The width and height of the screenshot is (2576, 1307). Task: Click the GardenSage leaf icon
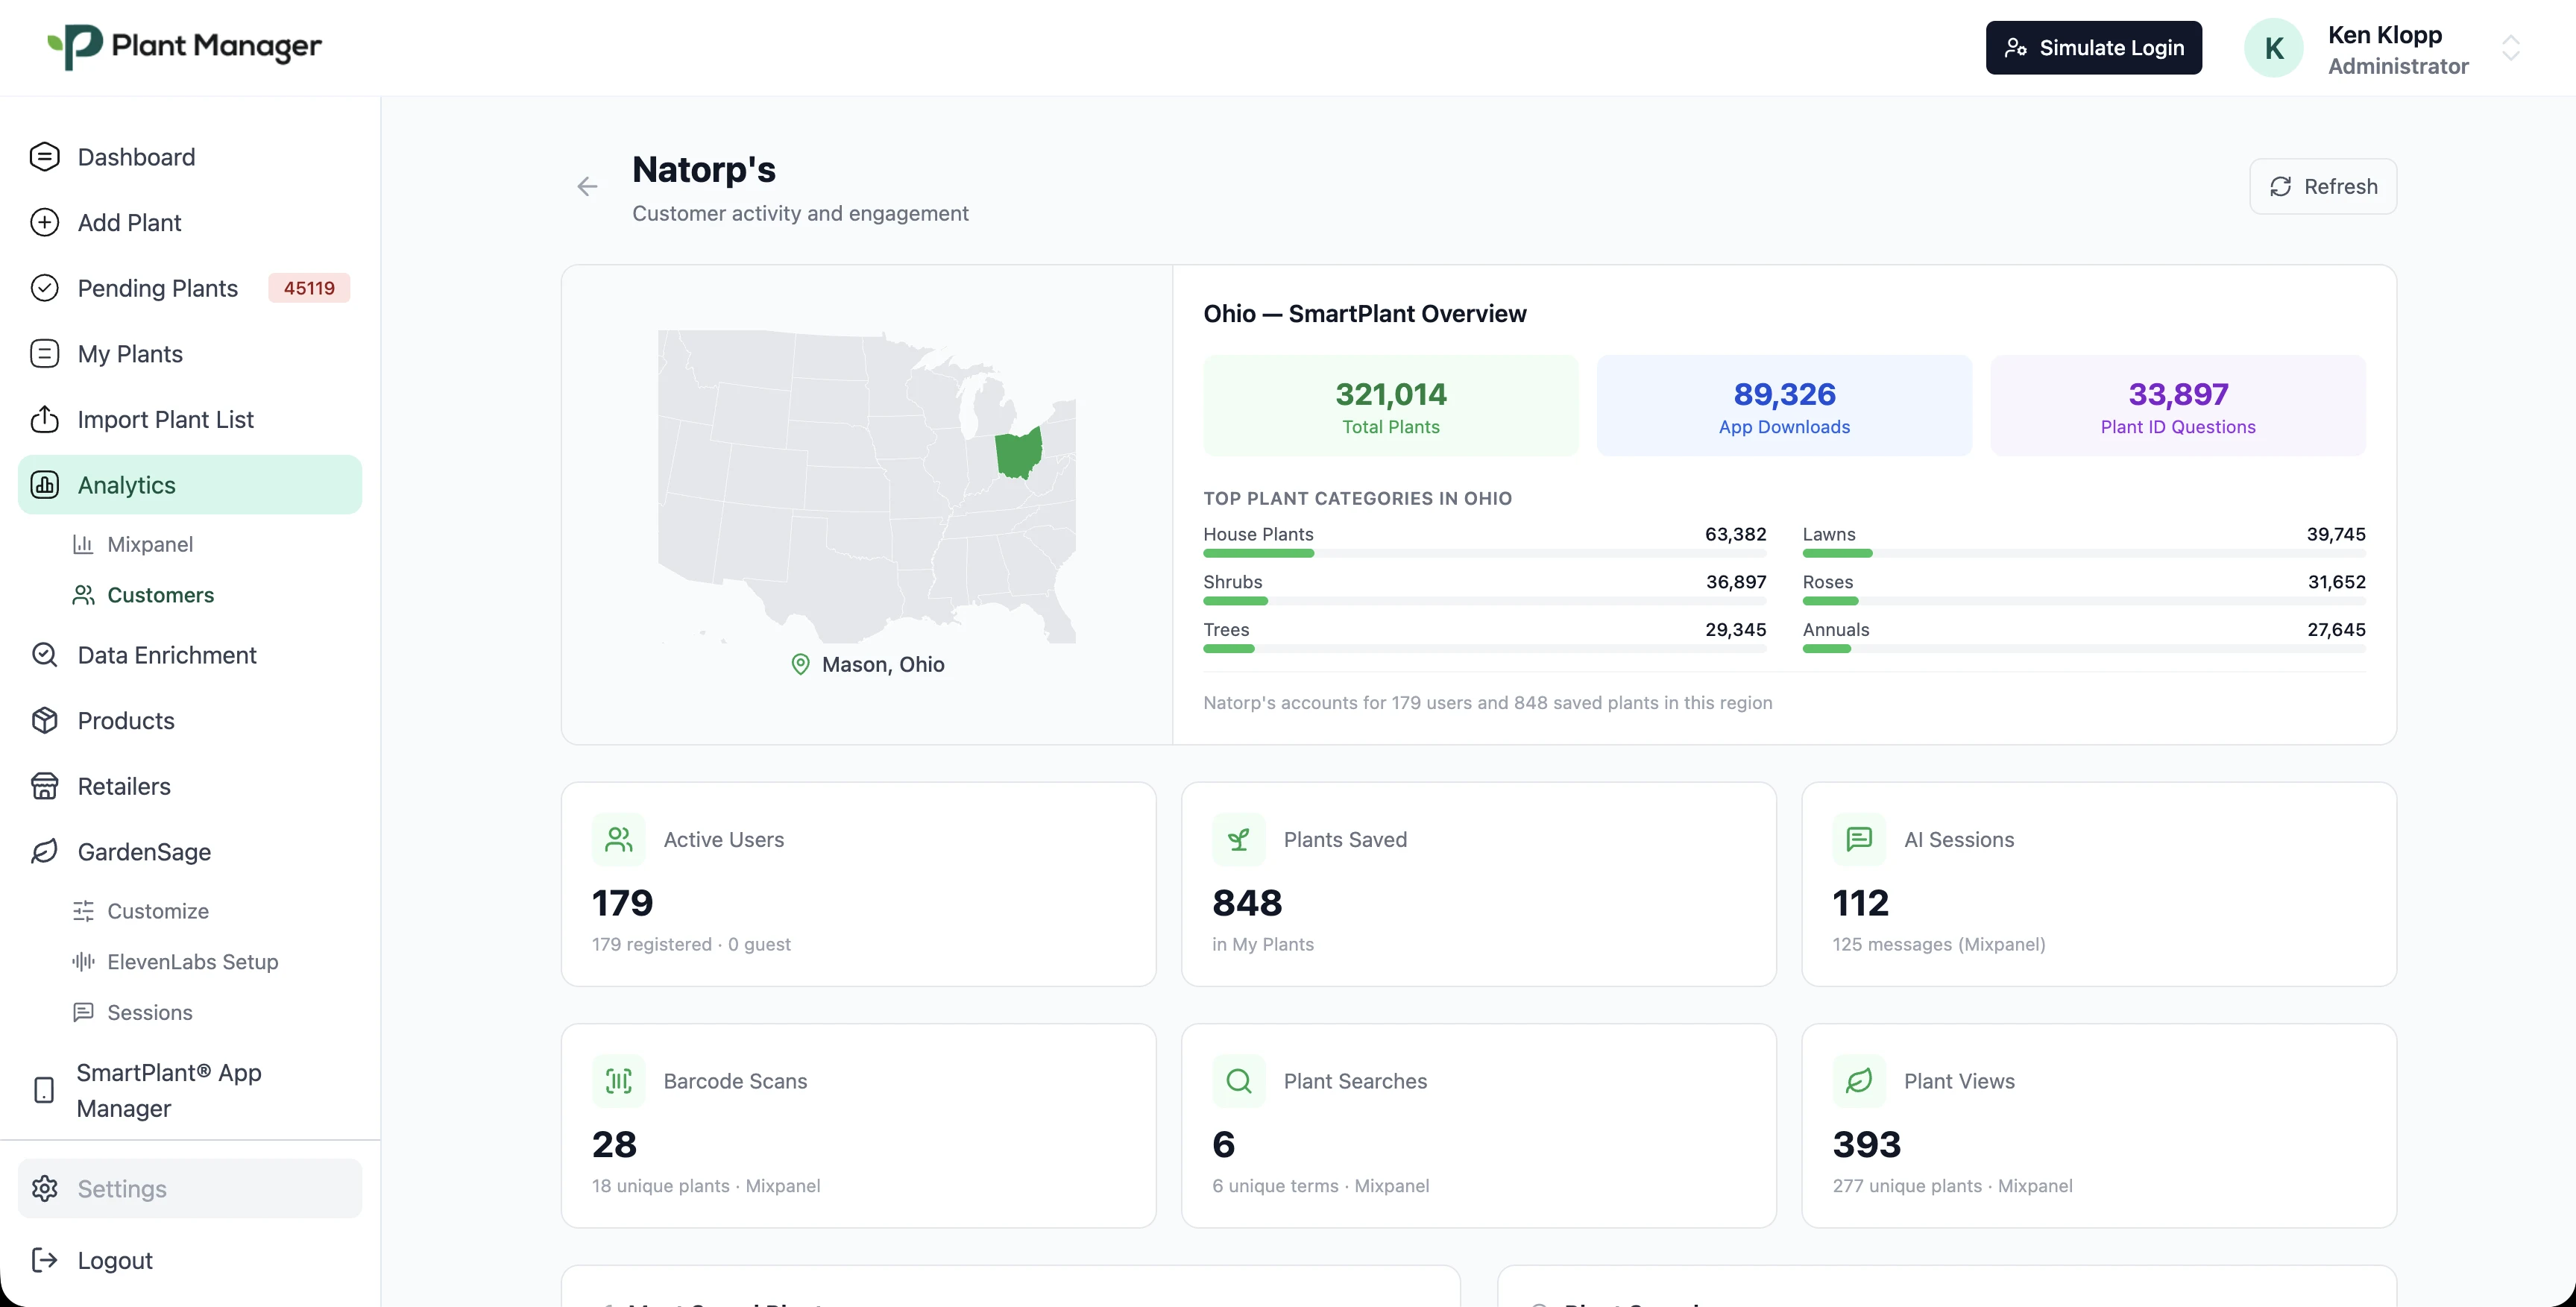tap(44, 852)
